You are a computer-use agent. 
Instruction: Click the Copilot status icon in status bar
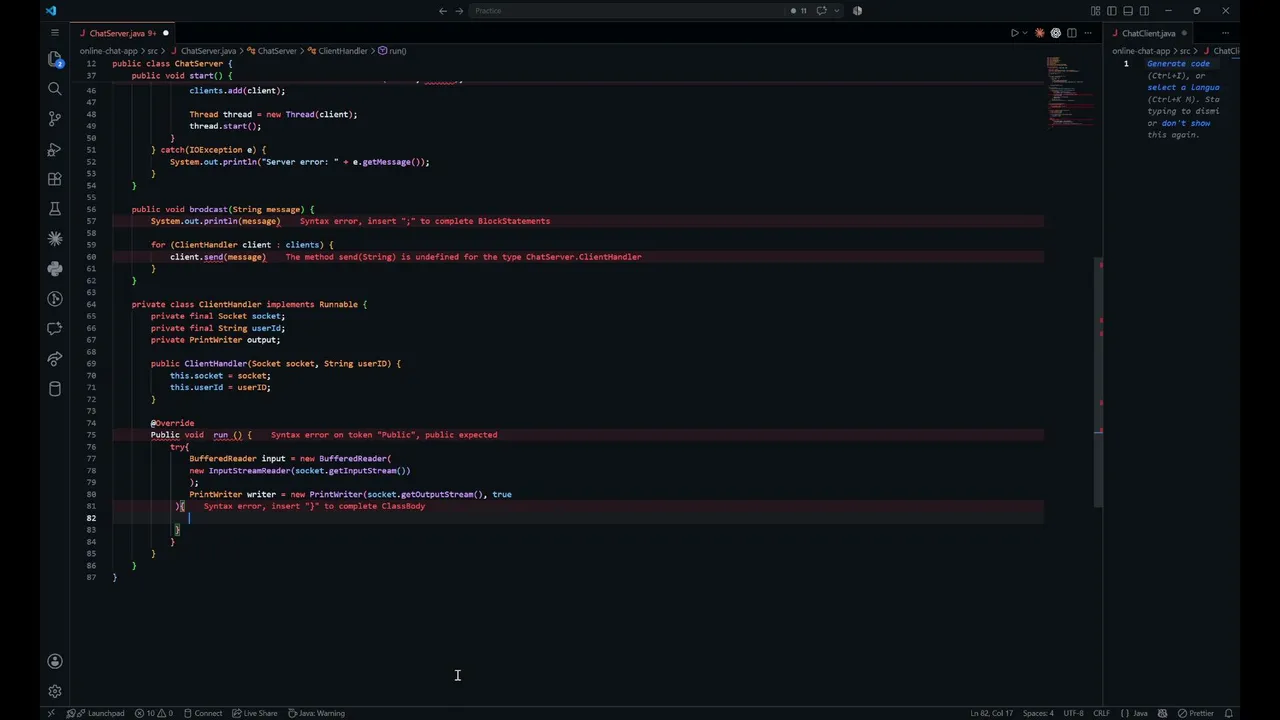point(1163,713)
